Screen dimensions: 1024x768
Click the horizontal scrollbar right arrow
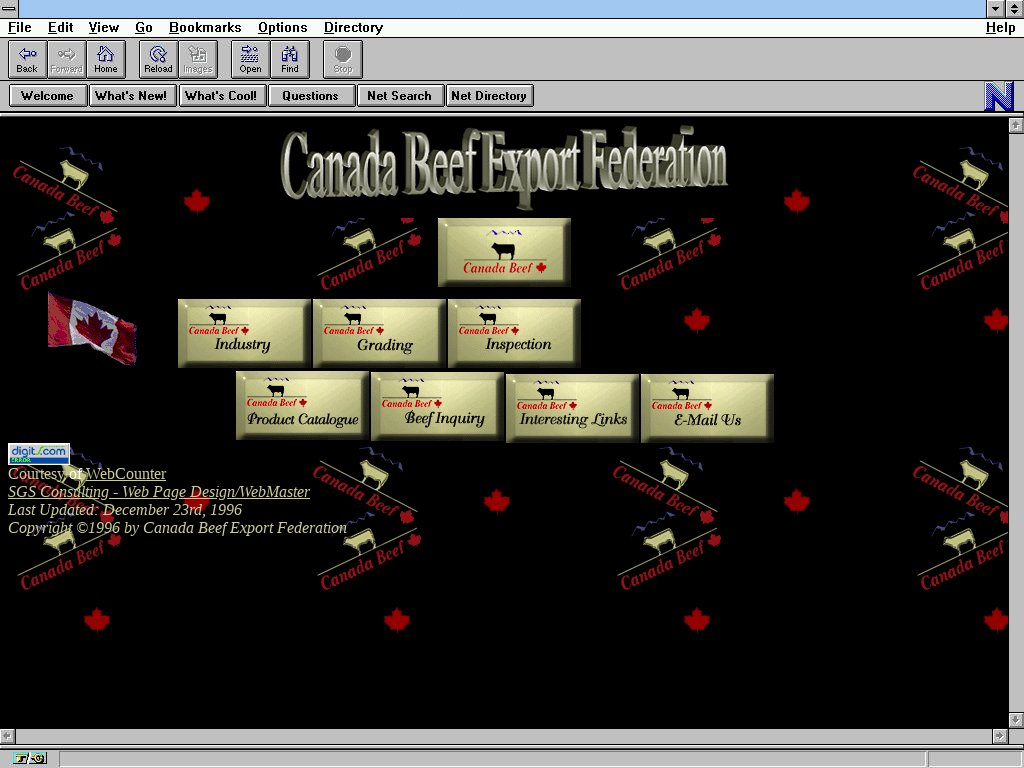999,736
